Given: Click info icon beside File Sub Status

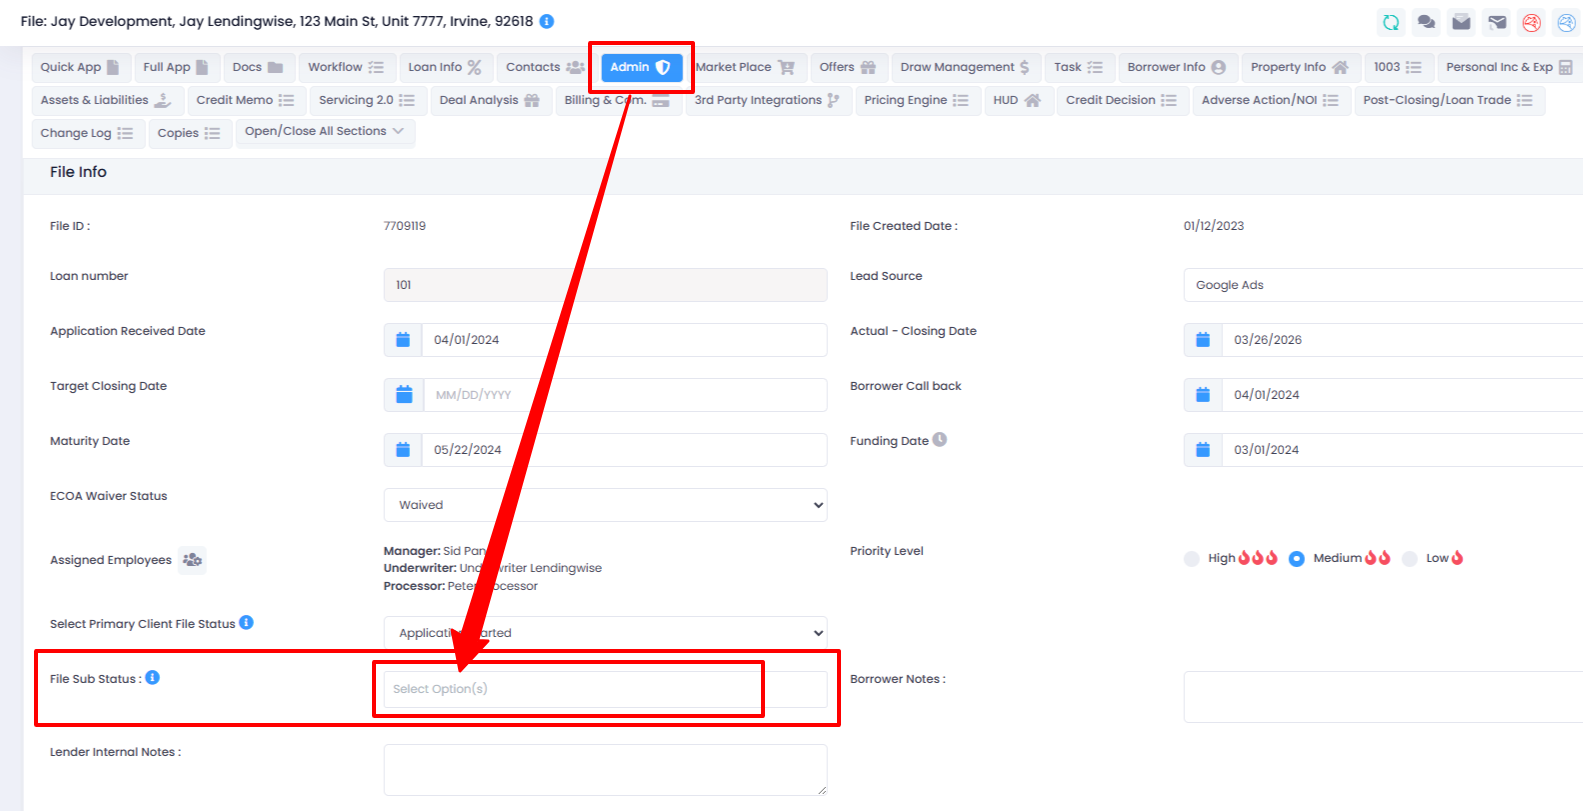Looking at the screenshot, I should [x=152, y=678].
